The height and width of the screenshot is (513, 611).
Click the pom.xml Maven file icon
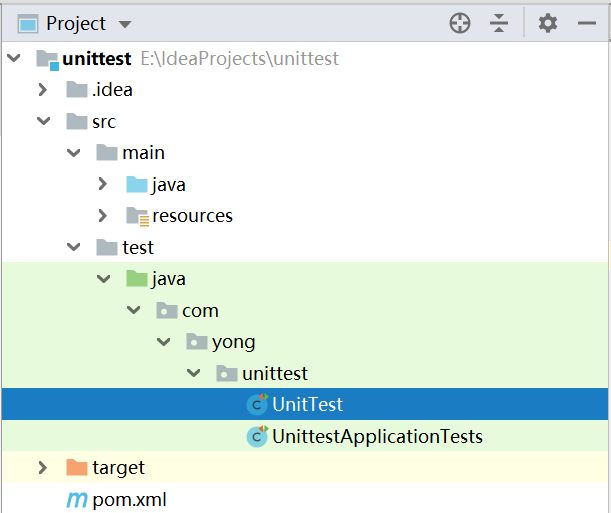pyautogui.click(x=76, y=499)
